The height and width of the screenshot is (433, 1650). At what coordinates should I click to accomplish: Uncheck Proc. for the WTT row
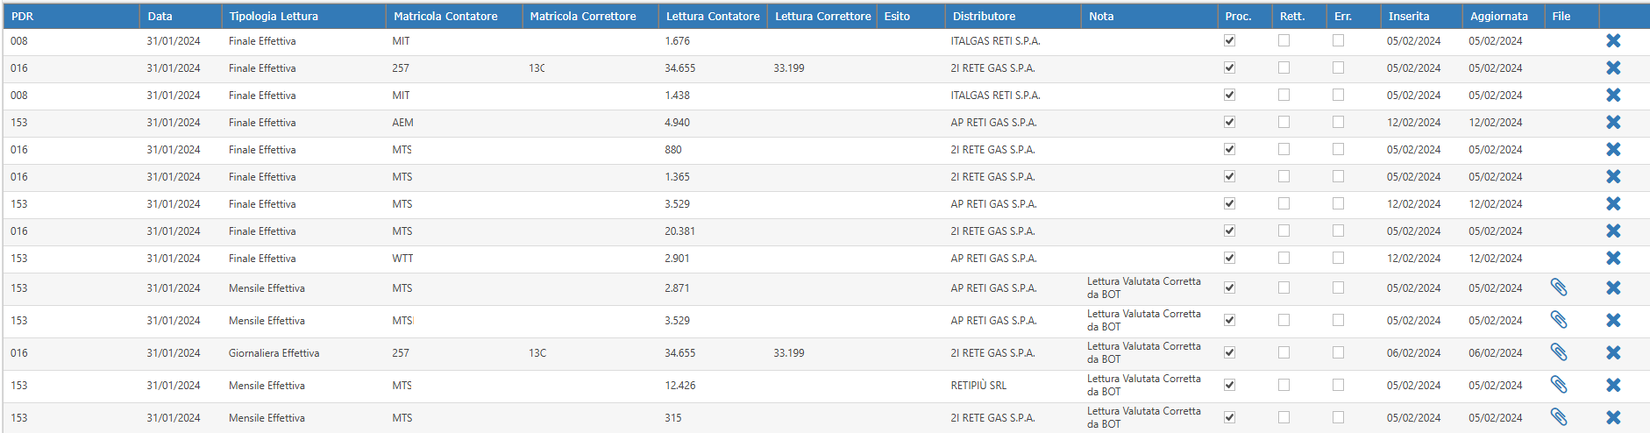(x=1230, y=258)
